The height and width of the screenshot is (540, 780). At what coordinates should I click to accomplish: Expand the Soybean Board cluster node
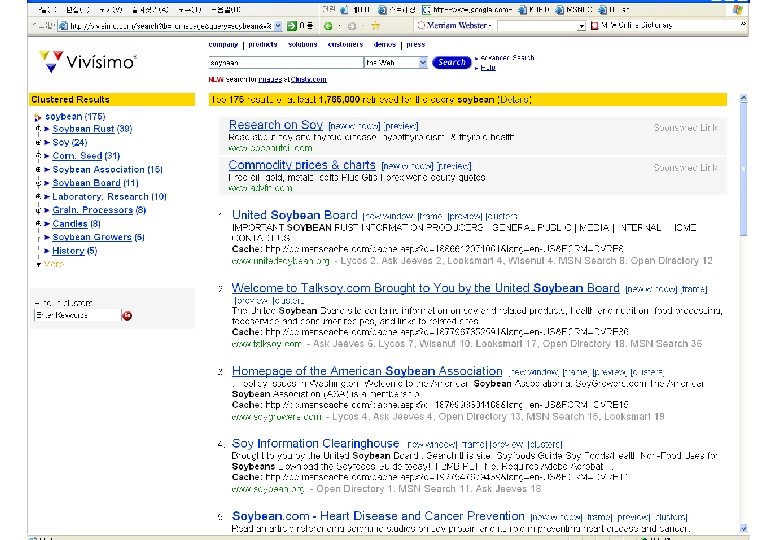pos(38,183)
